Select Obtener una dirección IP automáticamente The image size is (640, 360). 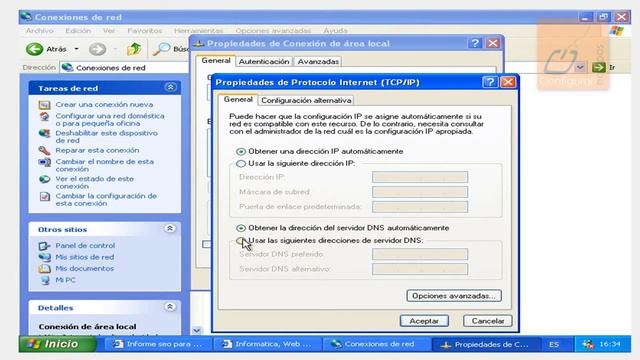241,151
